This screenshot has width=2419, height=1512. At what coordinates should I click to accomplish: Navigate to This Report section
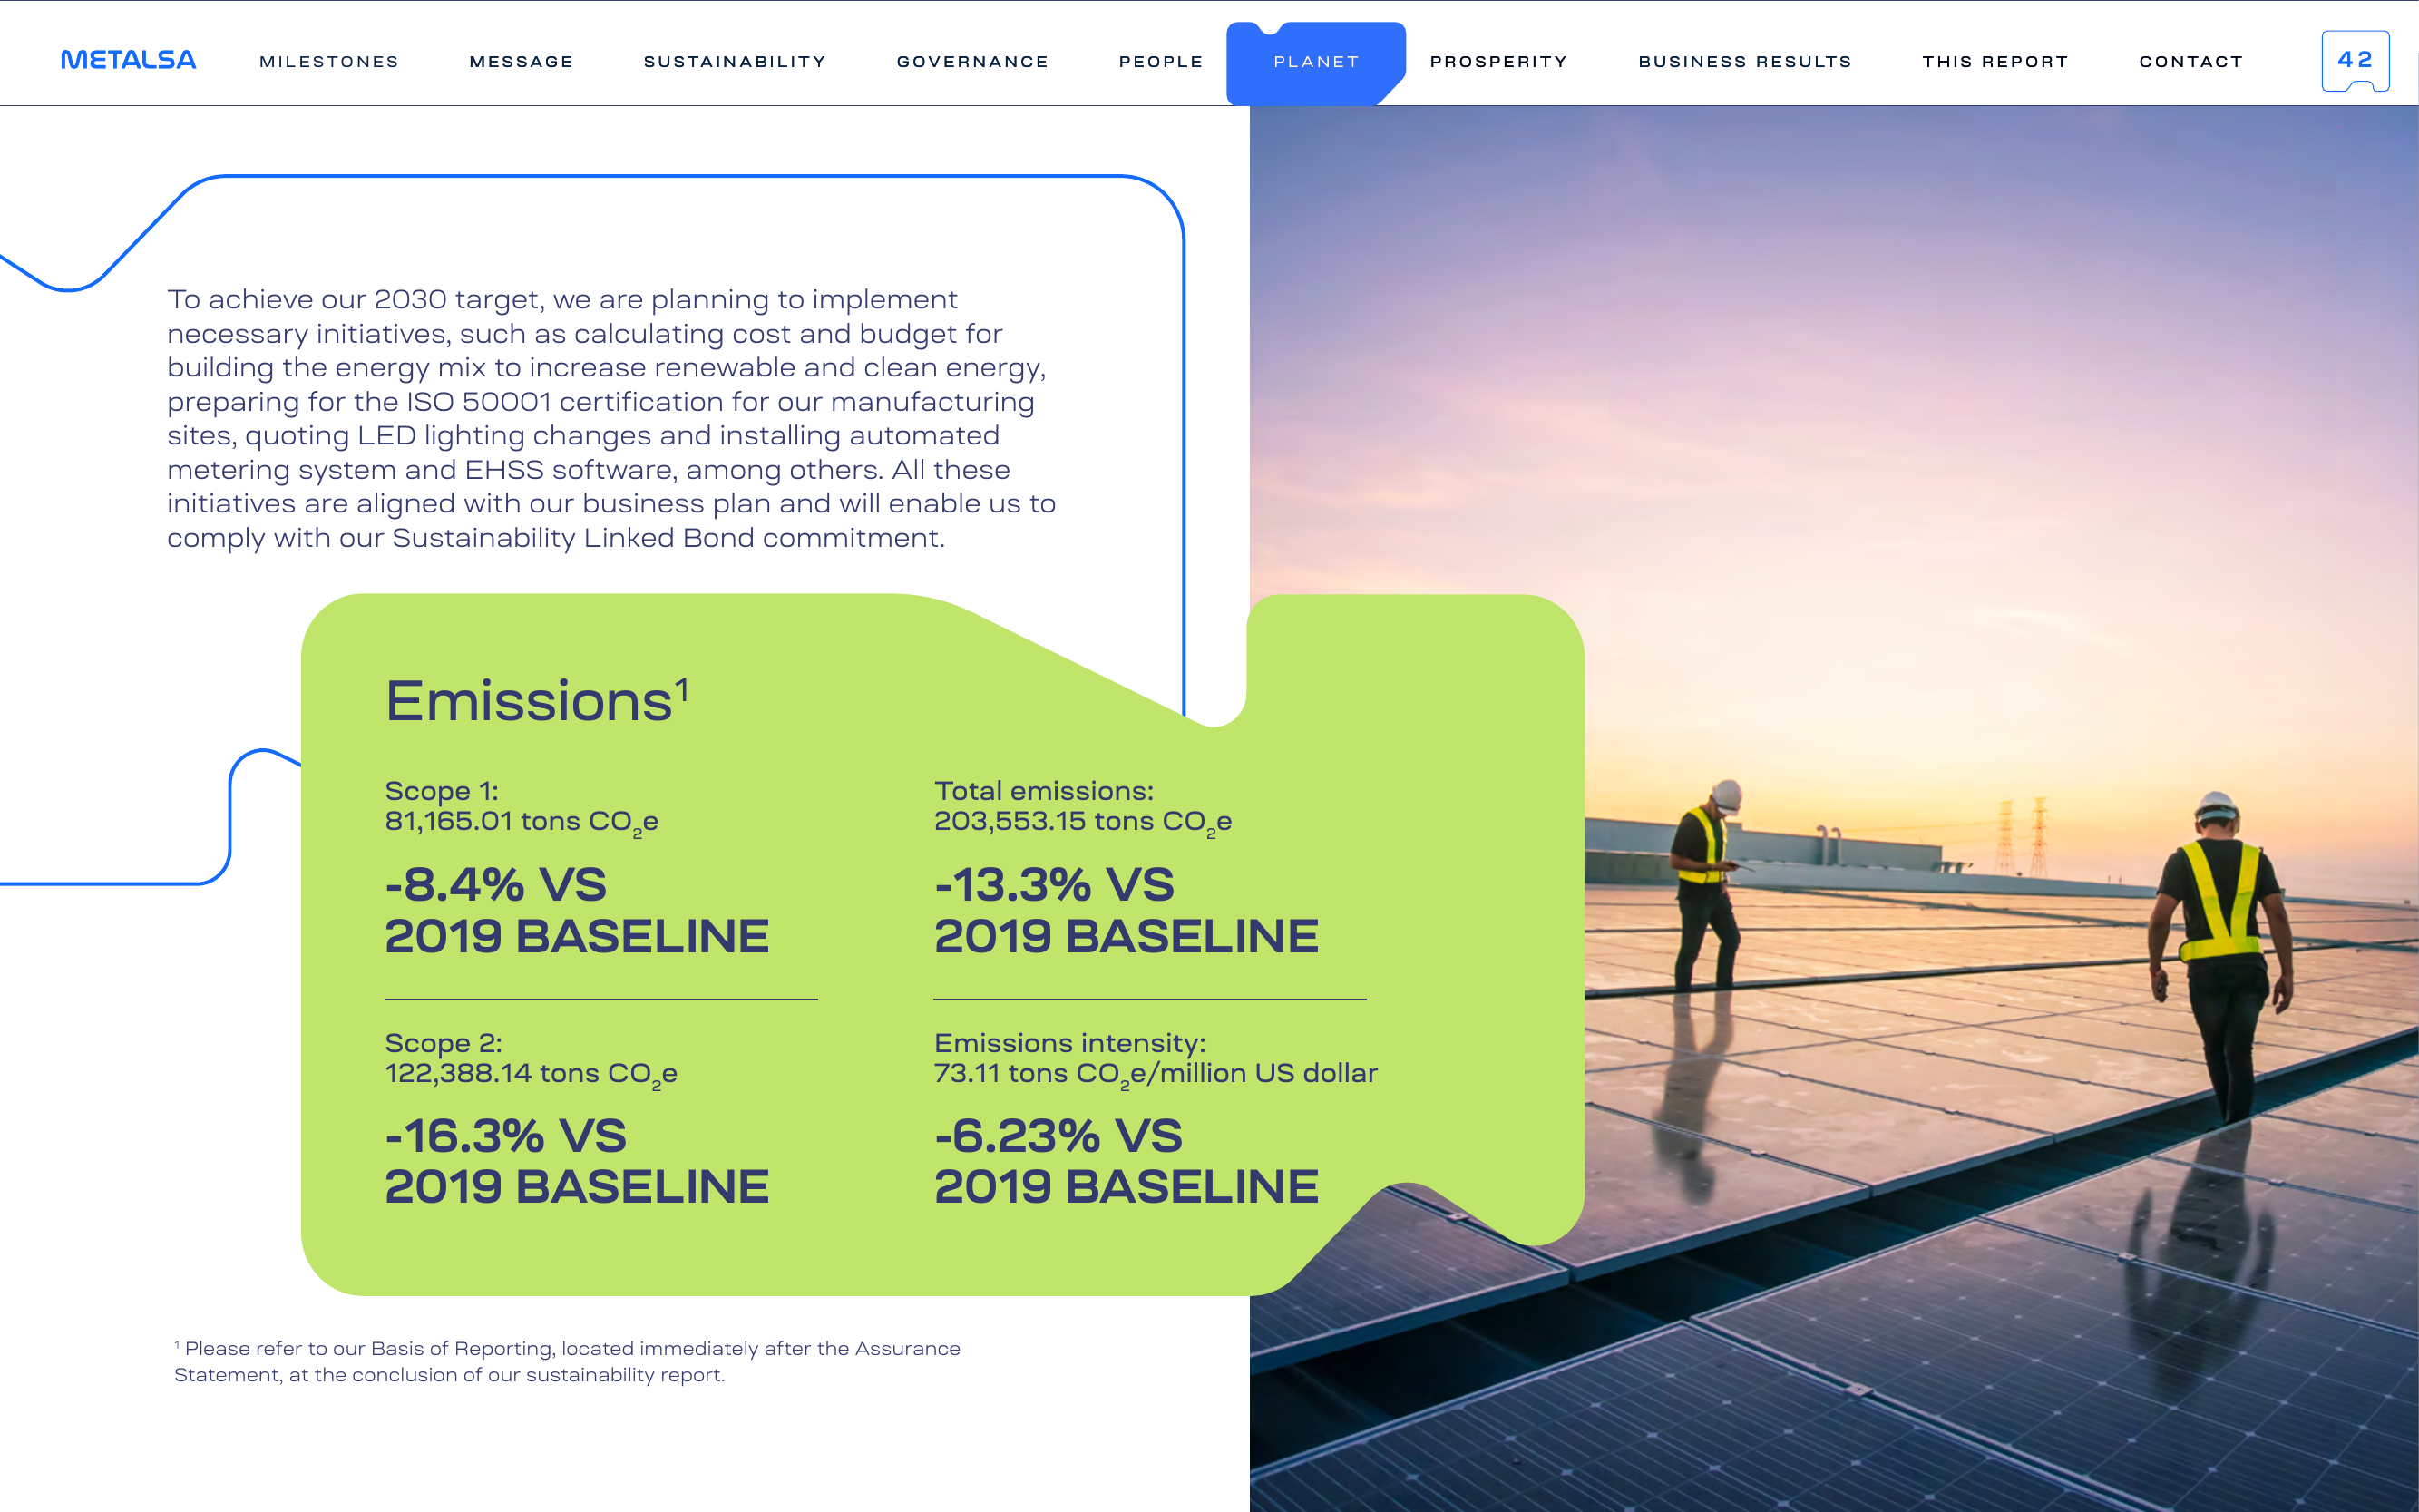point(1995,62)
